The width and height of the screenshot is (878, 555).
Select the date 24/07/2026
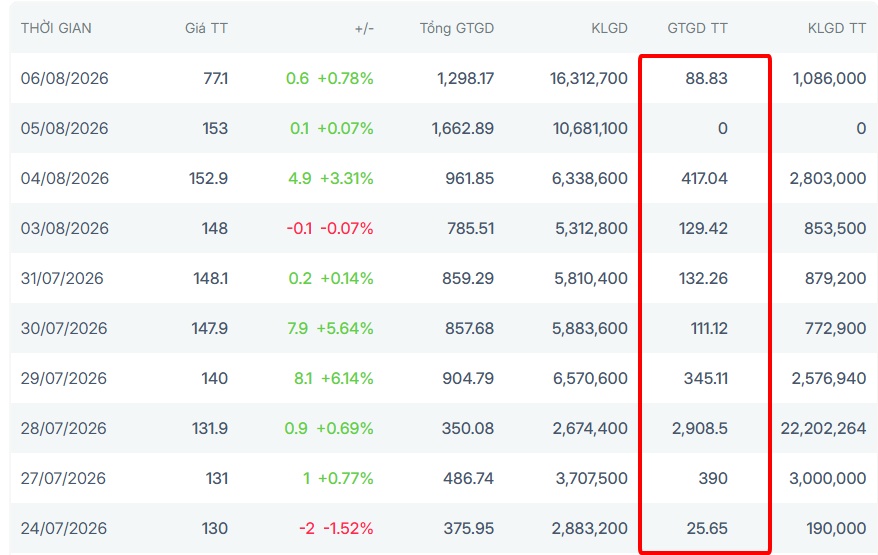[x=64, y=528]
